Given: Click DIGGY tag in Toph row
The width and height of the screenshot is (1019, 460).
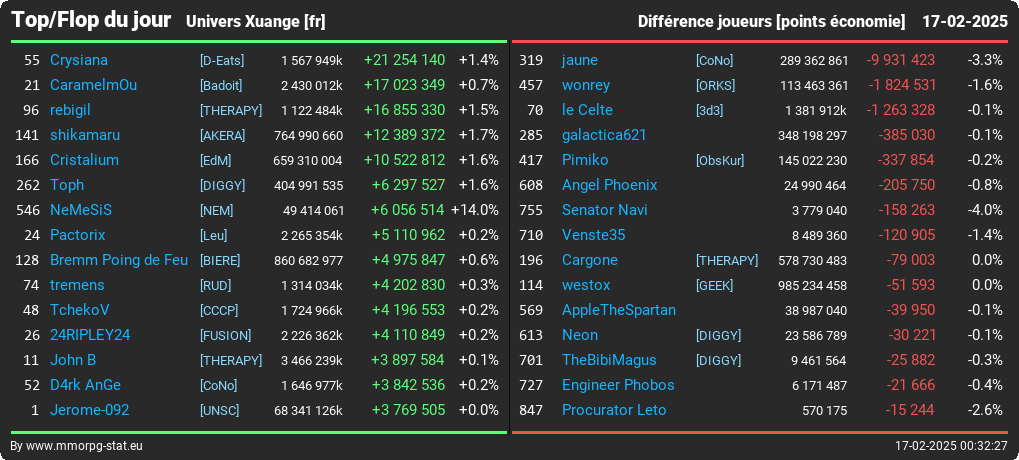Looking at the screenshot, I should pos(223,185).
